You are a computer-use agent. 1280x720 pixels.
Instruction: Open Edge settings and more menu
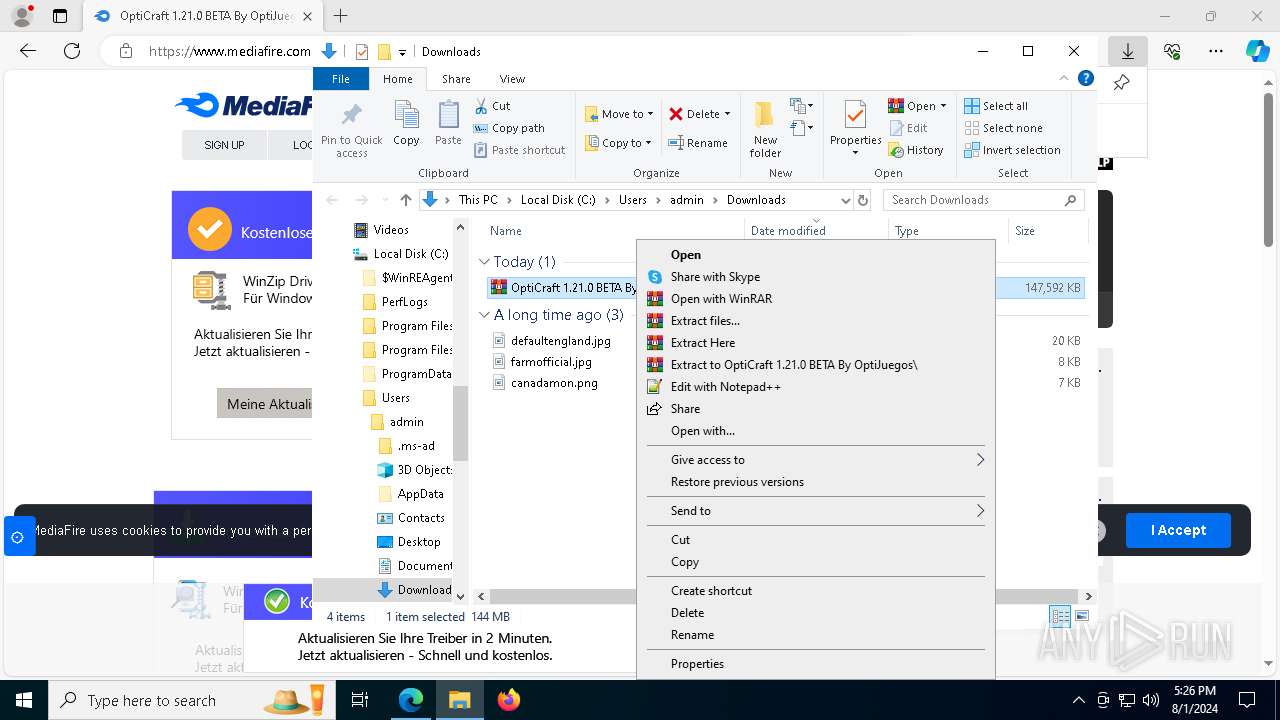click(x=1216, y=51)
